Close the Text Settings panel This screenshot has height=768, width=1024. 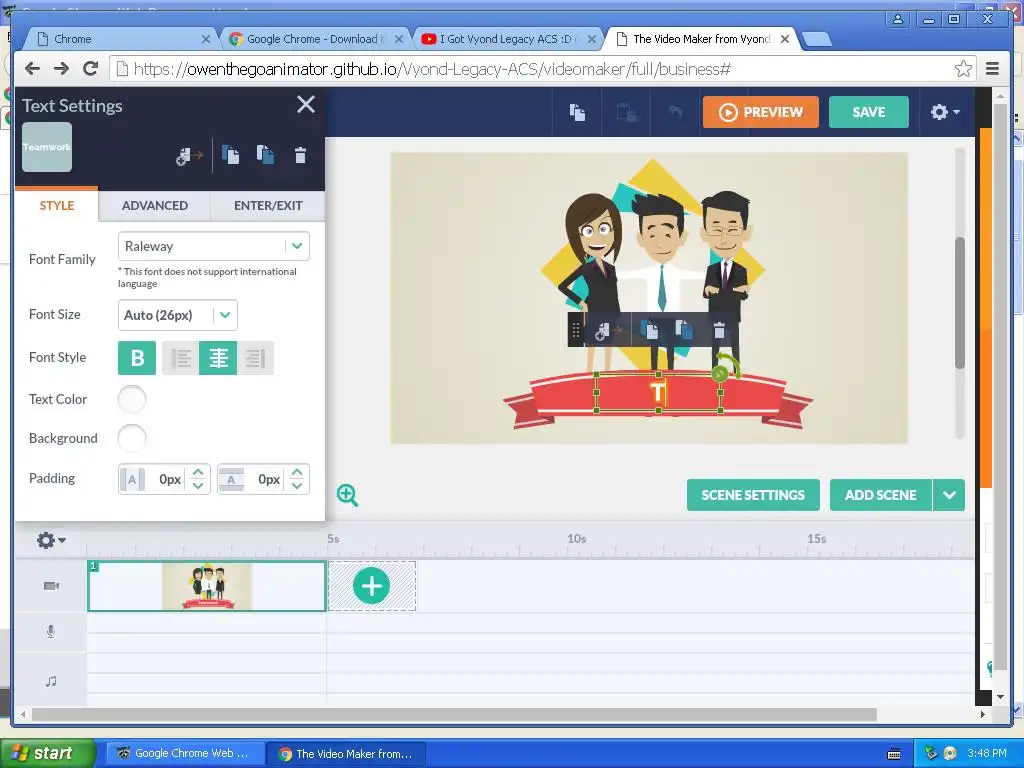(306, 104)
